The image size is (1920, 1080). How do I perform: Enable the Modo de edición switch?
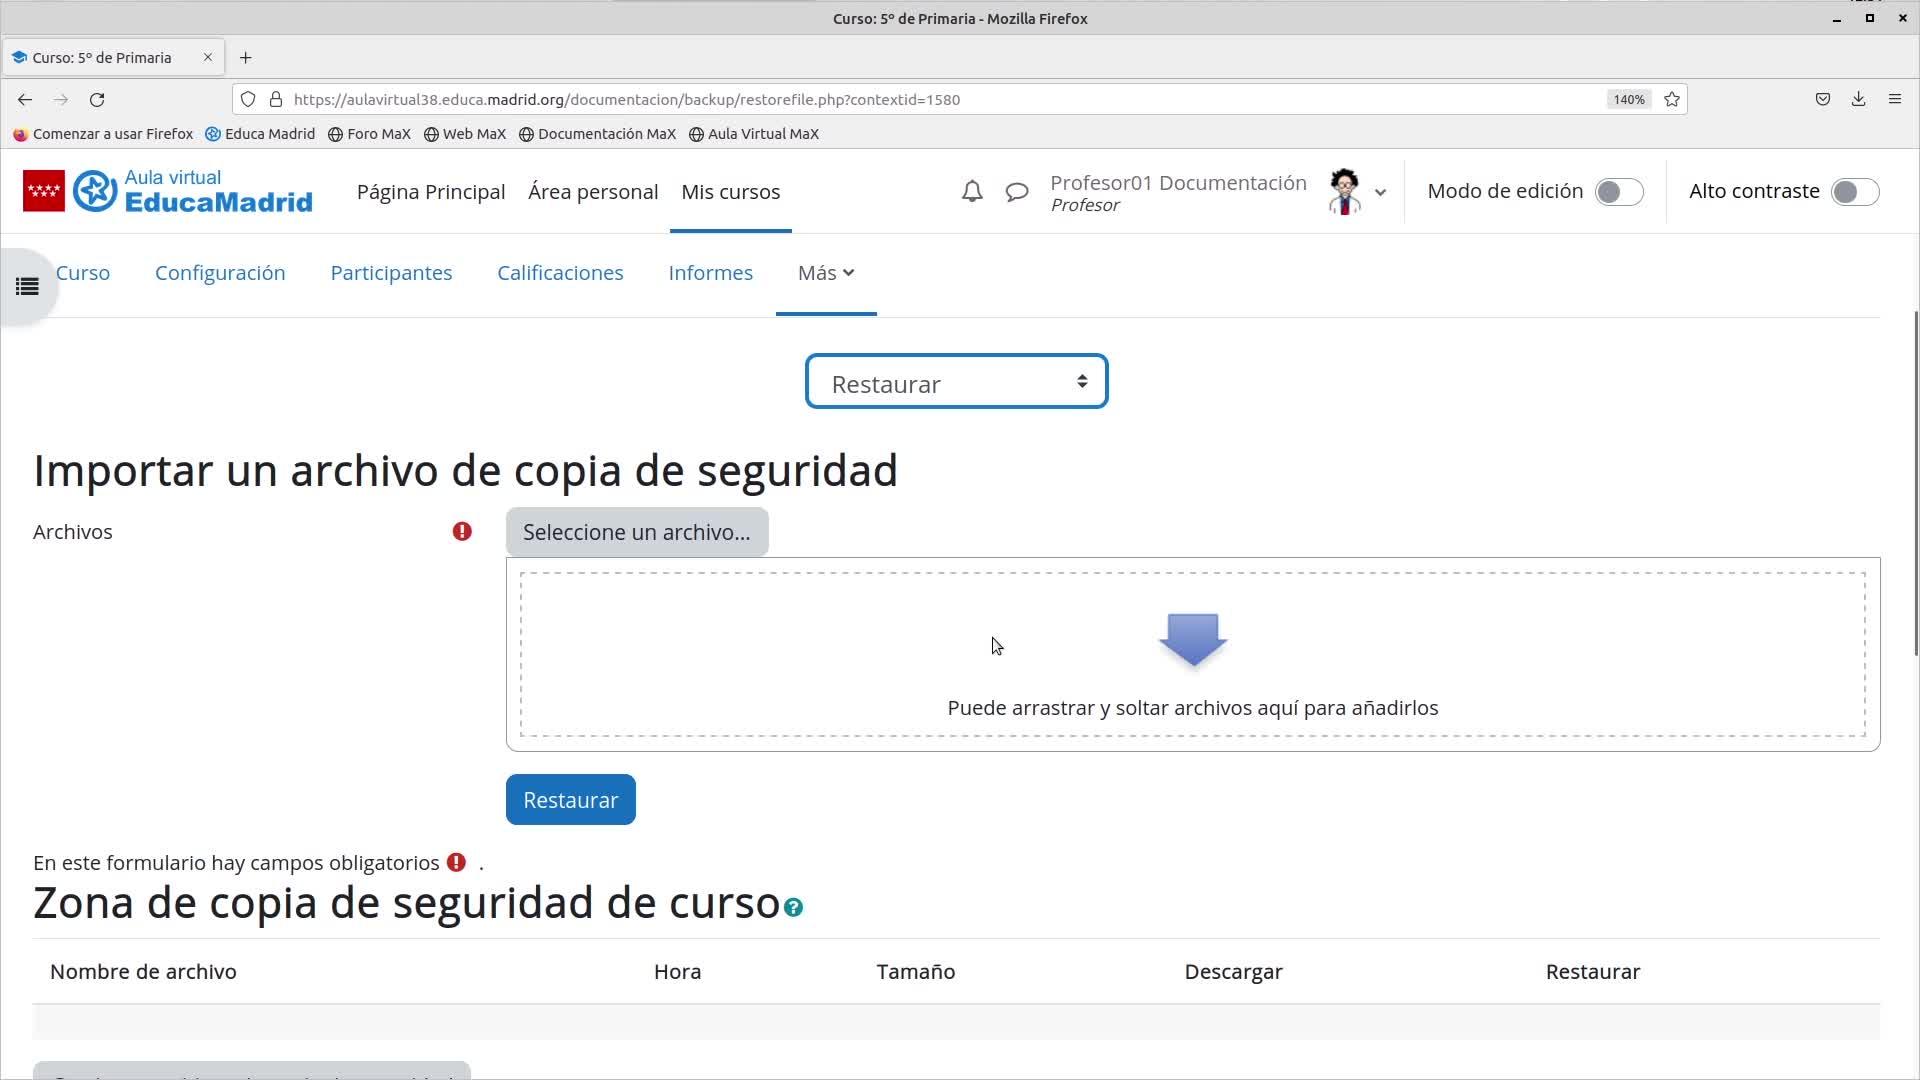[1618, 192]
